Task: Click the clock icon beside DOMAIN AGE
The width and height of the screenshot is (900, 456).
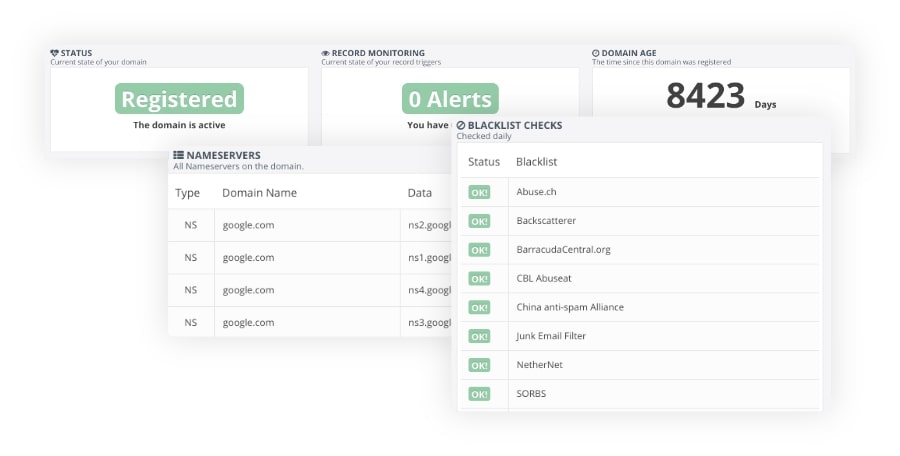Action: 596,53
